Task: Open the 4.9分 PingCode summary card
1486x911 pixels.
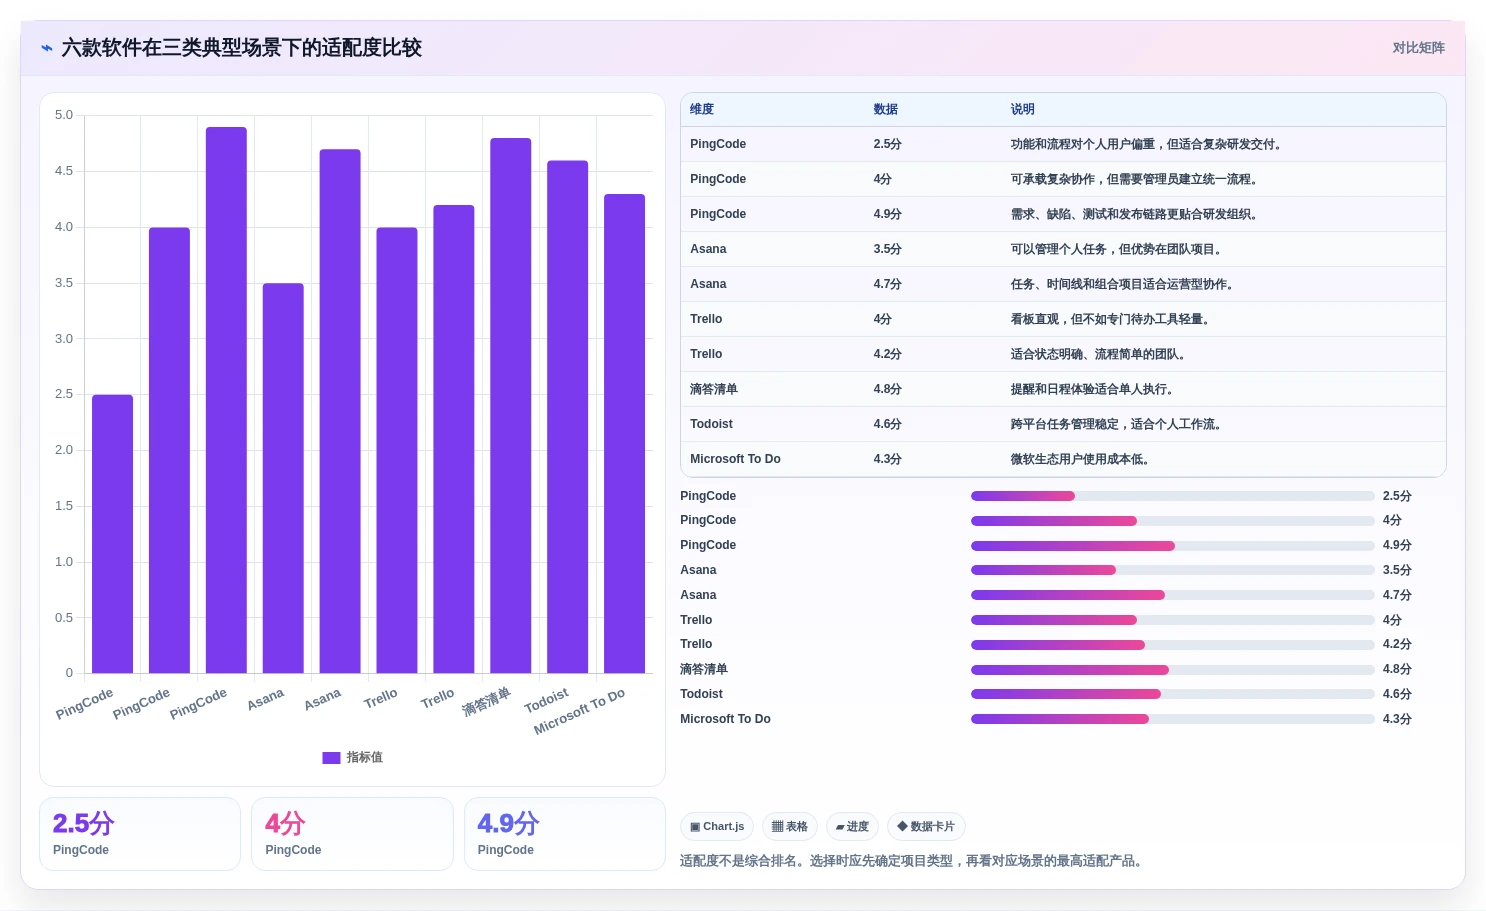Action: tap(565, 834)
